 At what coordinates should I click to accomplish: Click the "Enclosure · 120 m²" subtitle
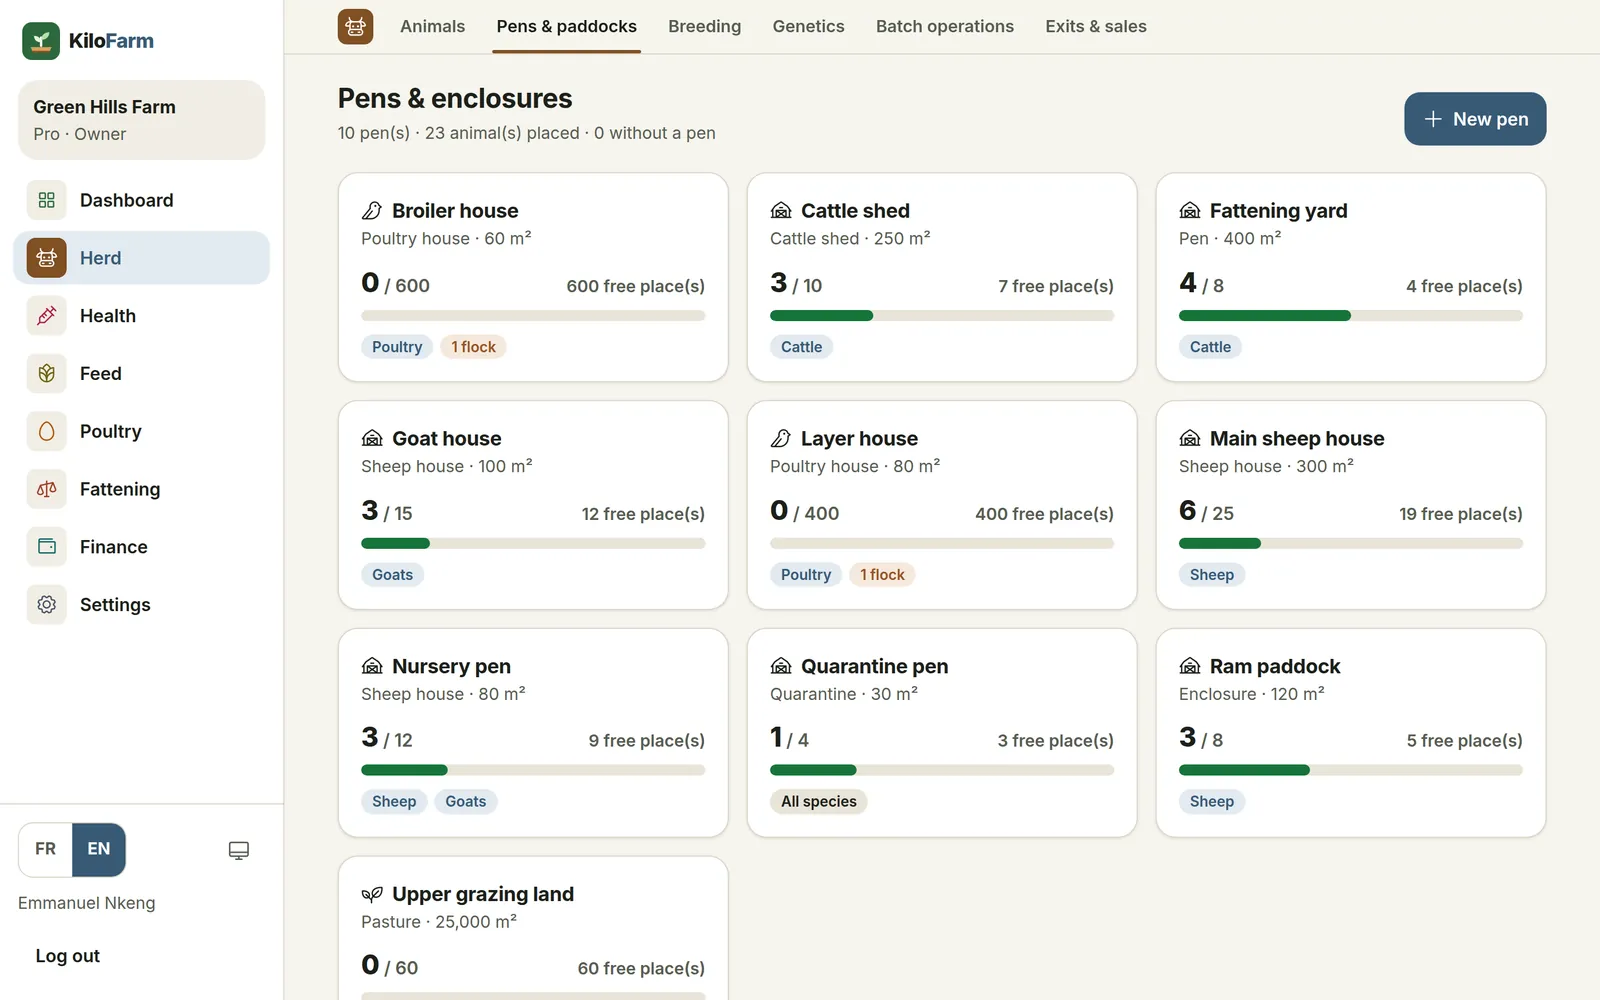pos(1251,694)
